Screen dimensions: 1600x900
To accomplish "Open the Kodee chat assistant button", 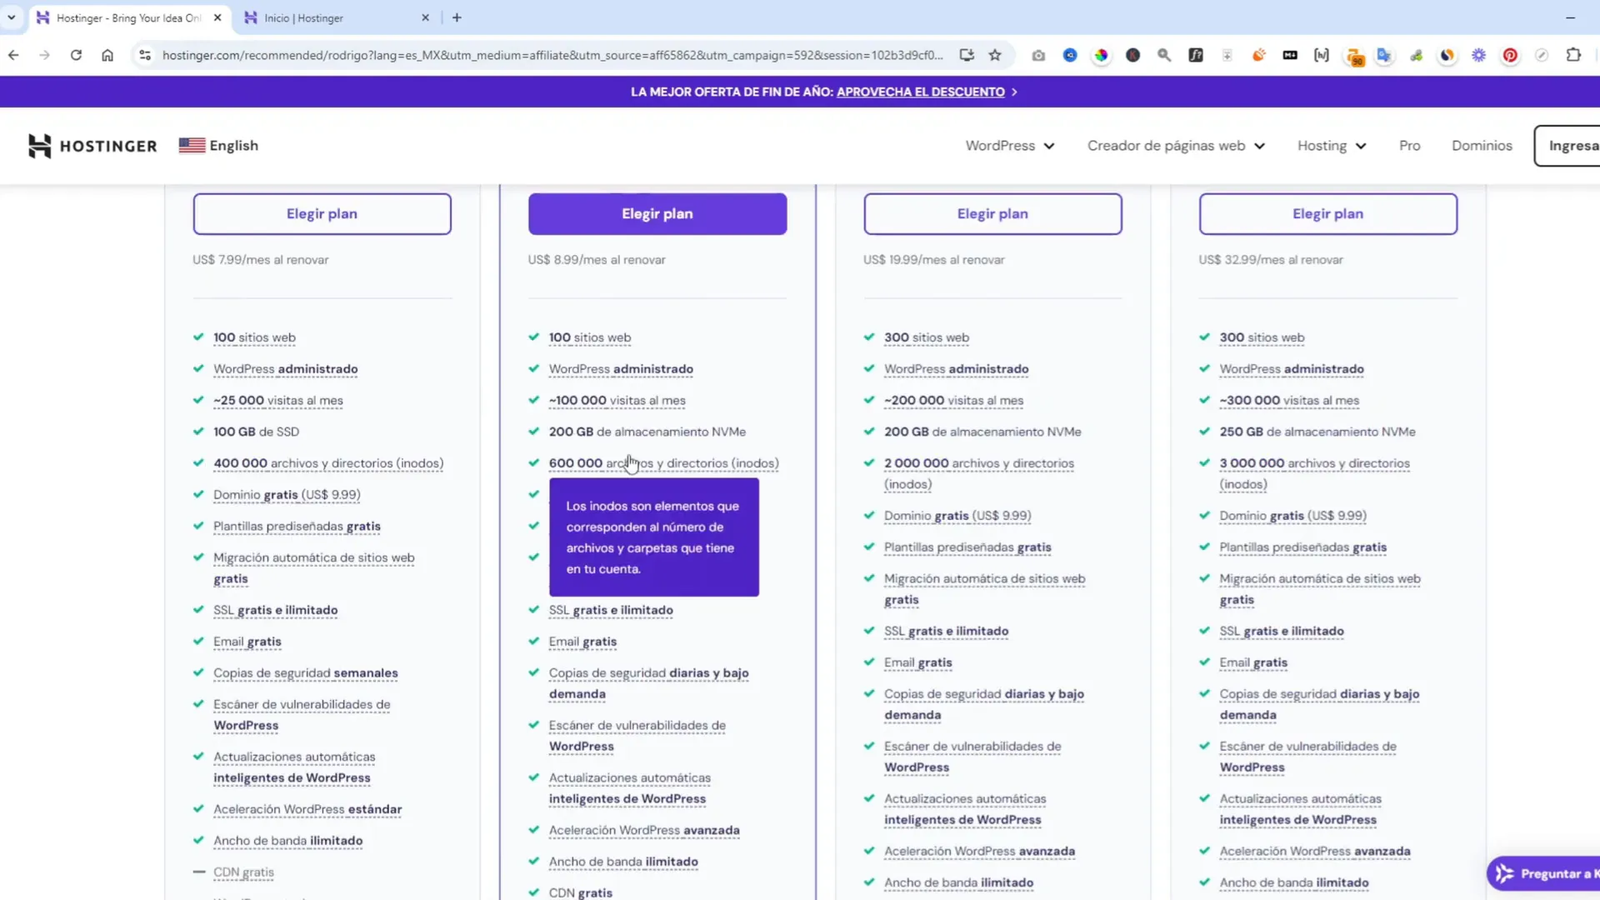I will point(1545,873).
